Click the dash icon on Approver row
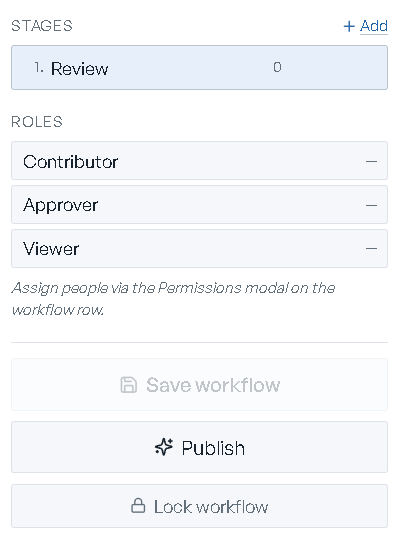Screen dimensions: 399x545 [371, 205]
